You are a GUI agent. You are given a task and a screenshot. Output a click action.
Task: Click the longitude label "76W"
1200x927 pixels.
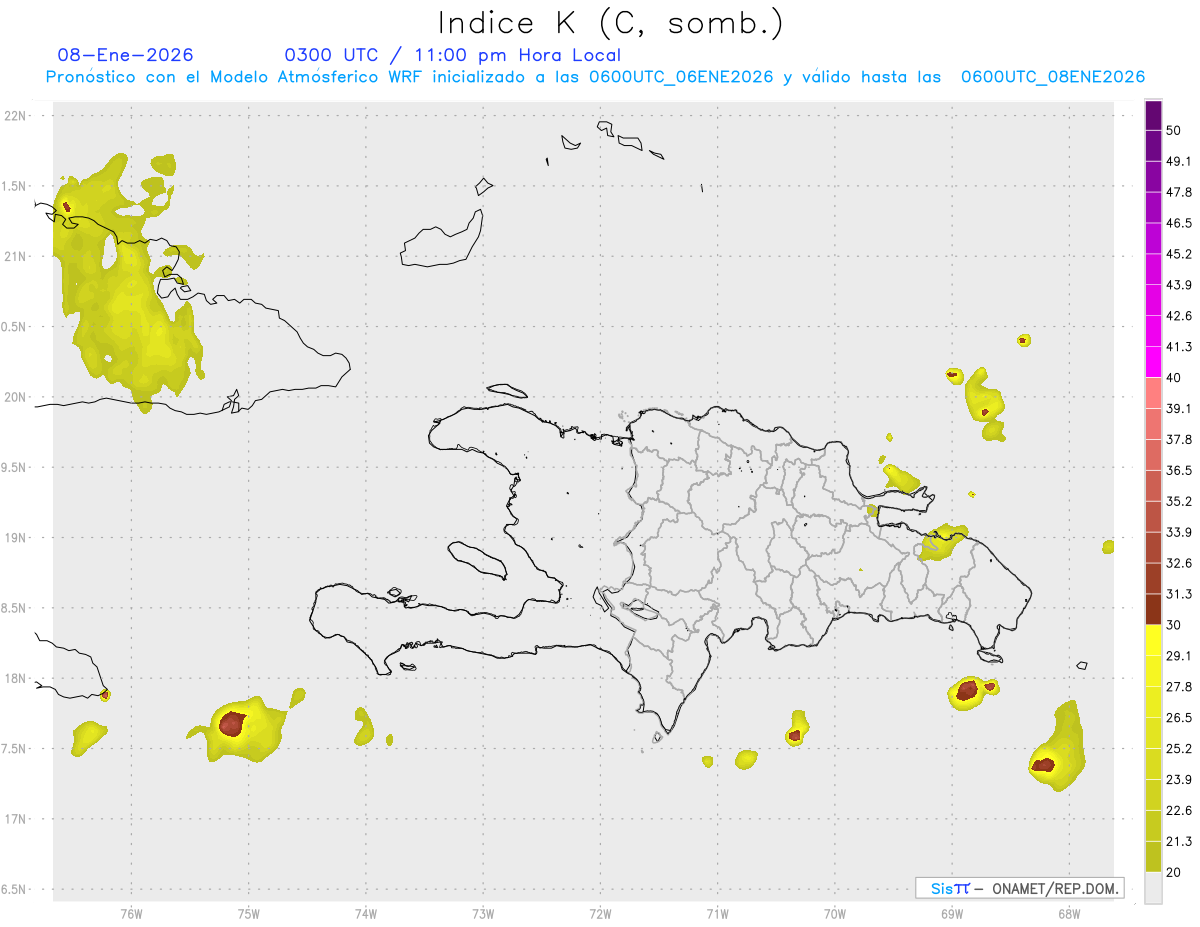(x=131, y=914)
